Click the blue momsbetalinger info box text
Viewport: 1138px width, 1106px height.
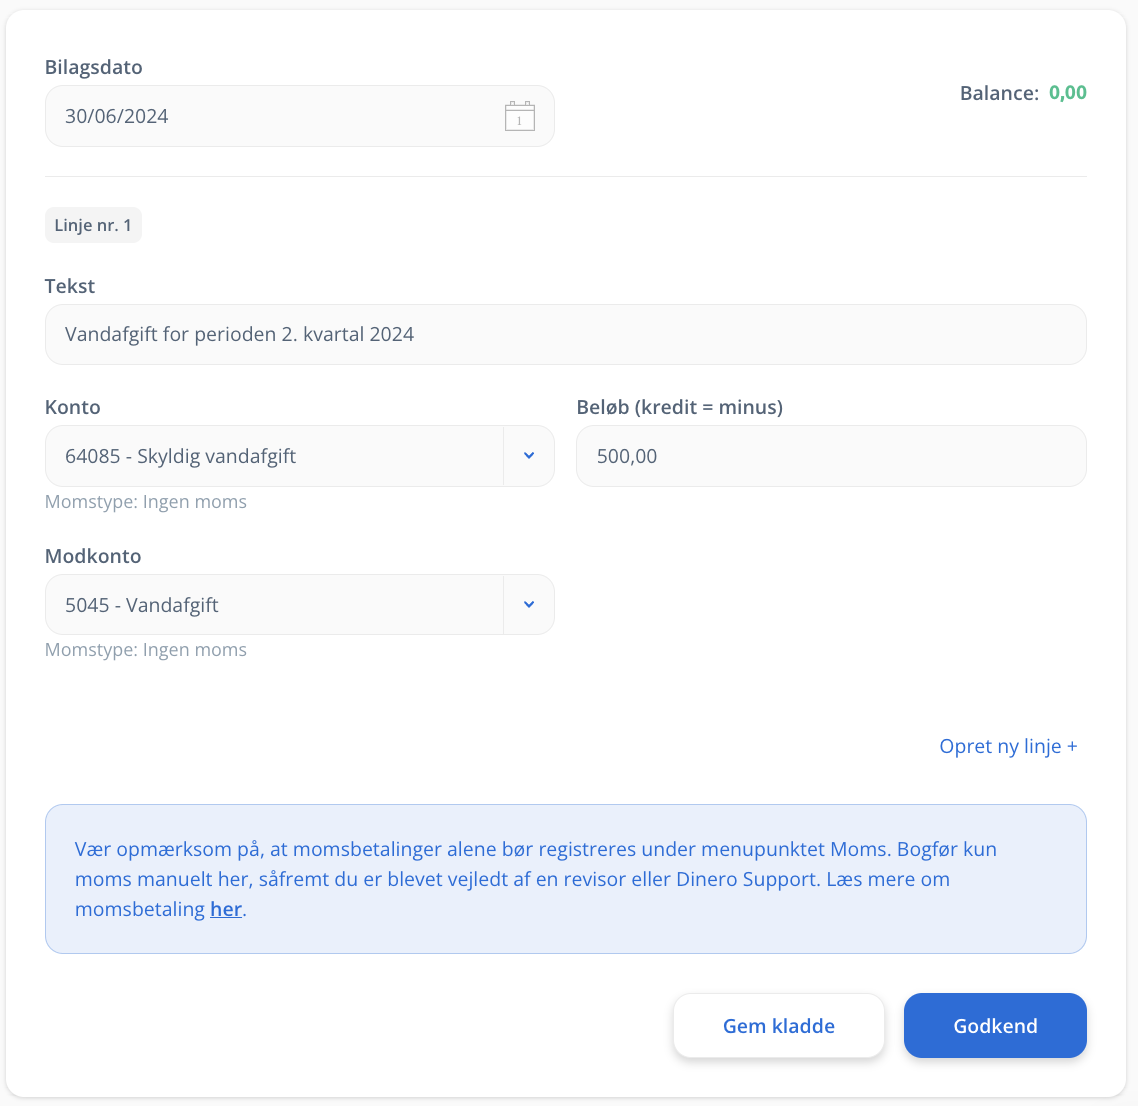(x=536, y=879)
